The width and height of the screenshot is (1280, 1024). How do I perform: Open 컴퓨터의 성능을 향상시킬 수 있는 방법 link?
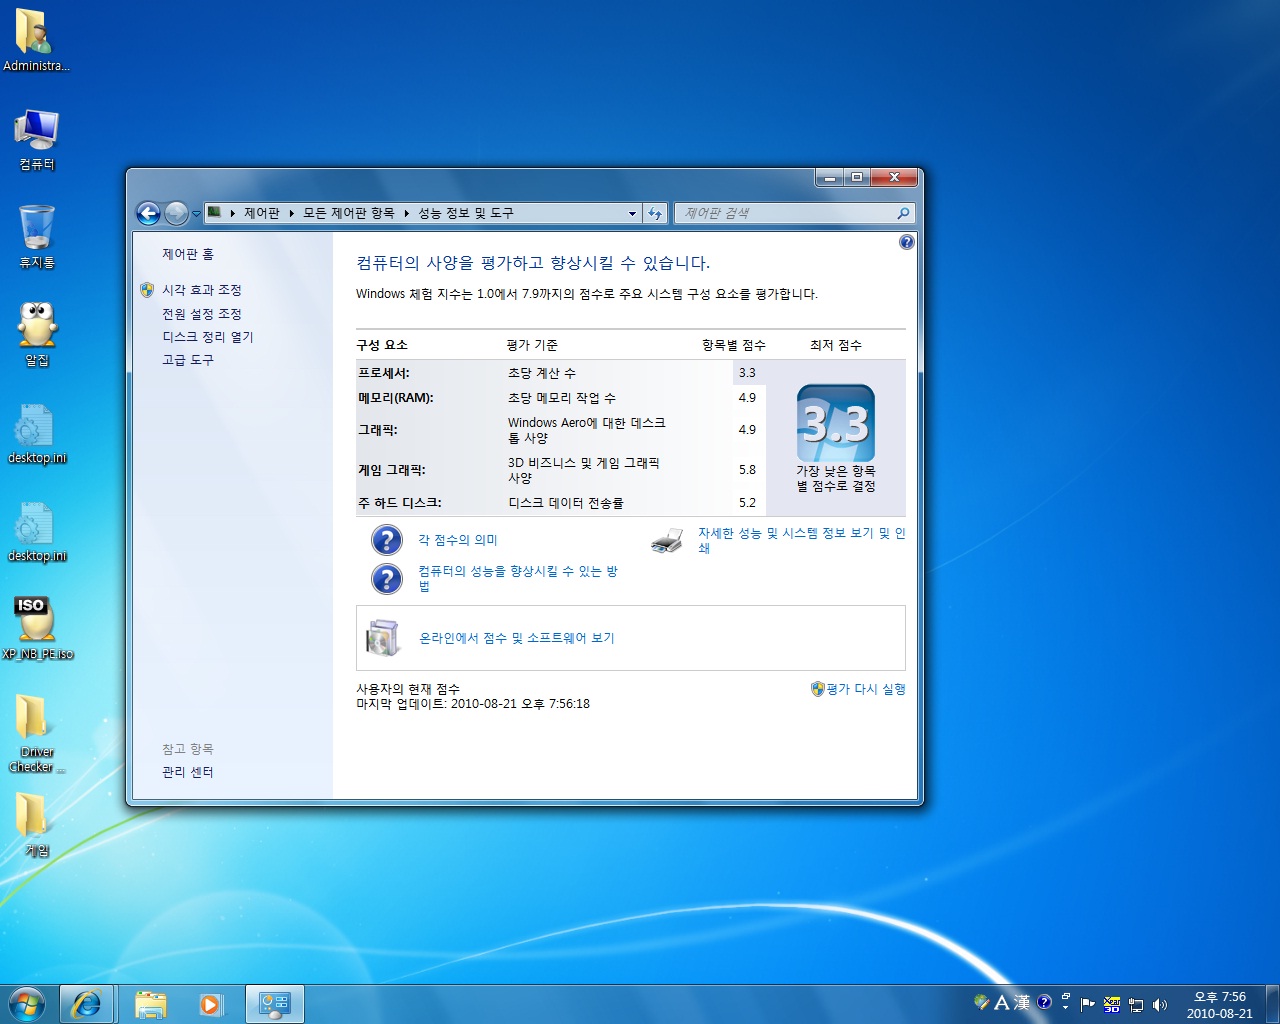point(518,578)
